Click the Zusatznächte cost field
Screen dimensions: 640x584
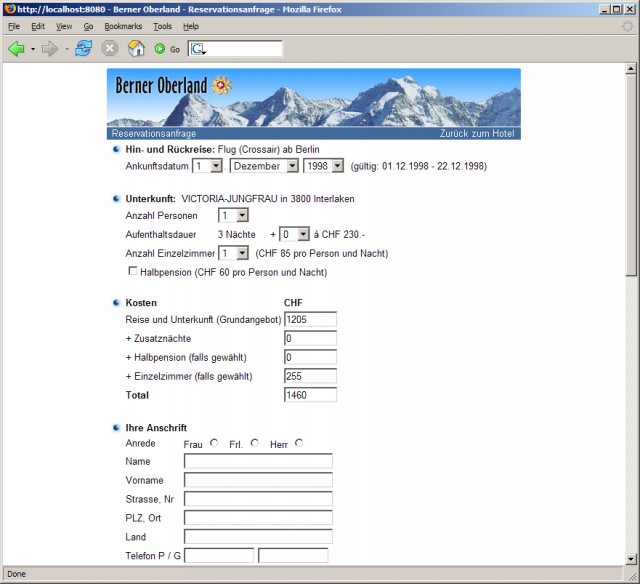[311, 338]
